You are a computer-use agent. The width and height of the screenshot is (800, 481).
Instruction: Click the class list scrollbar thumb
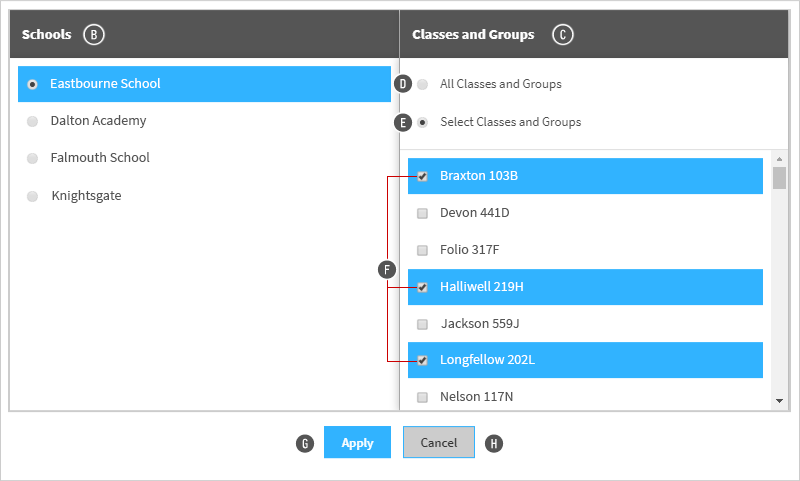coord(779,178)
